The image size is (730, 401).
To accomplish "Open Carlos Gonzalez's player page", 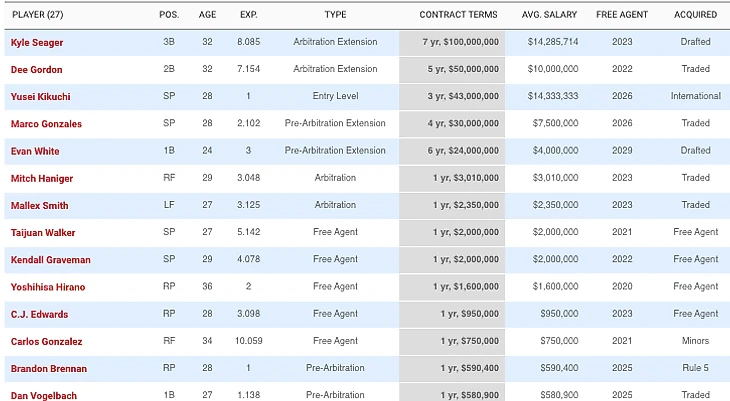I will tap(46, 342).
